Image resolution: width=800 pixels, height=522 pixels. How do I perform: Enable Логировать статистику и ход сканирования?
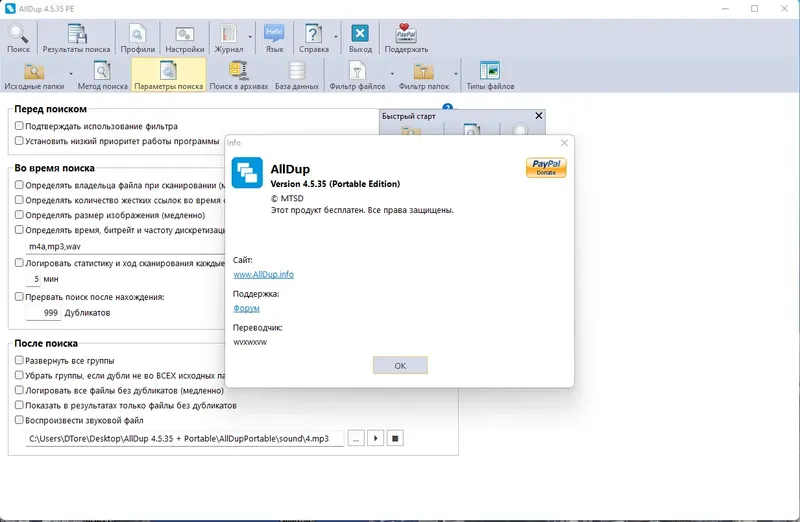19,263
